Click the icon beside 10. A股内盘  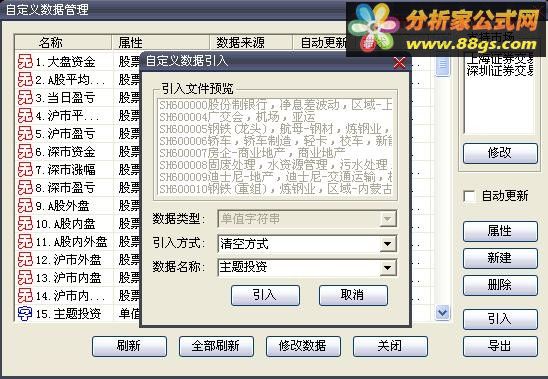point(25,224)
